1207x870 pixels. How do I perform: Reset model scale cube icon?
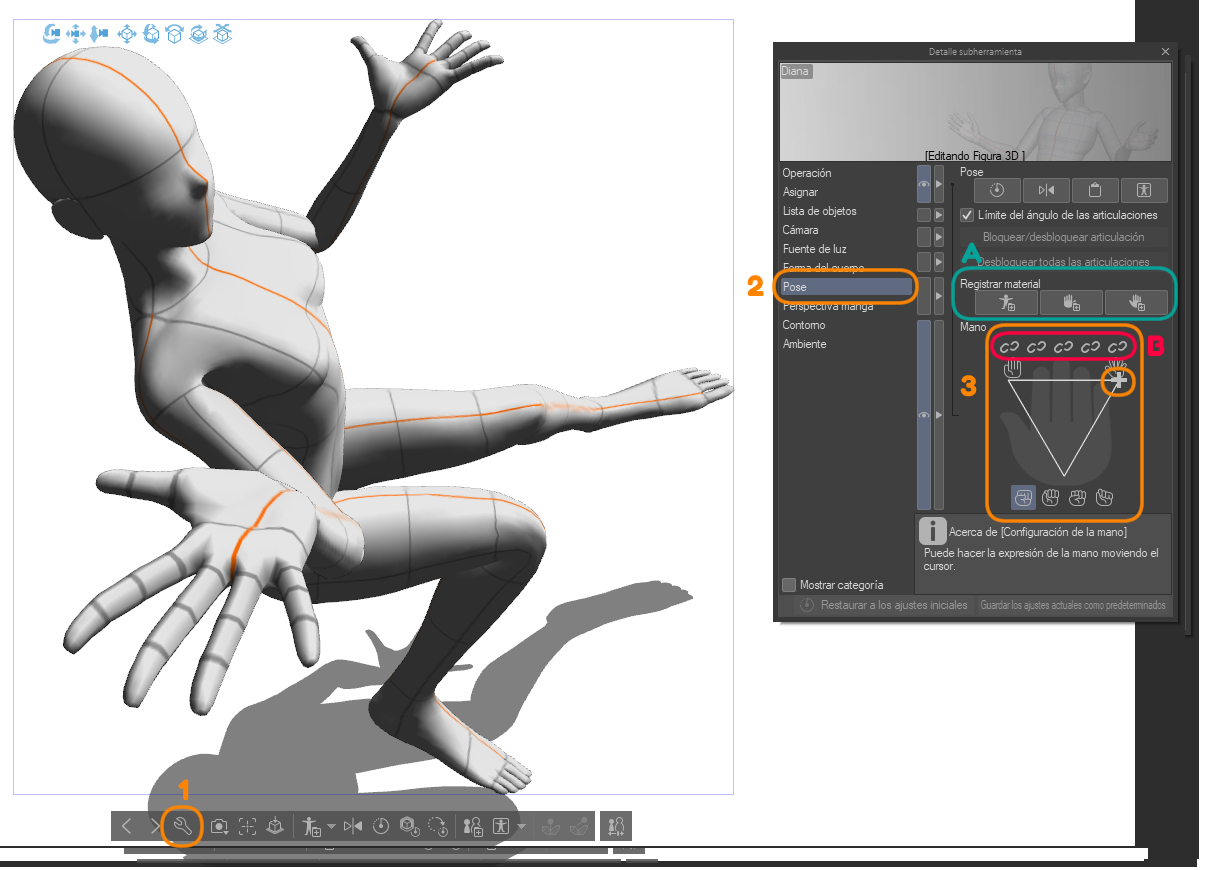point(409,827)
